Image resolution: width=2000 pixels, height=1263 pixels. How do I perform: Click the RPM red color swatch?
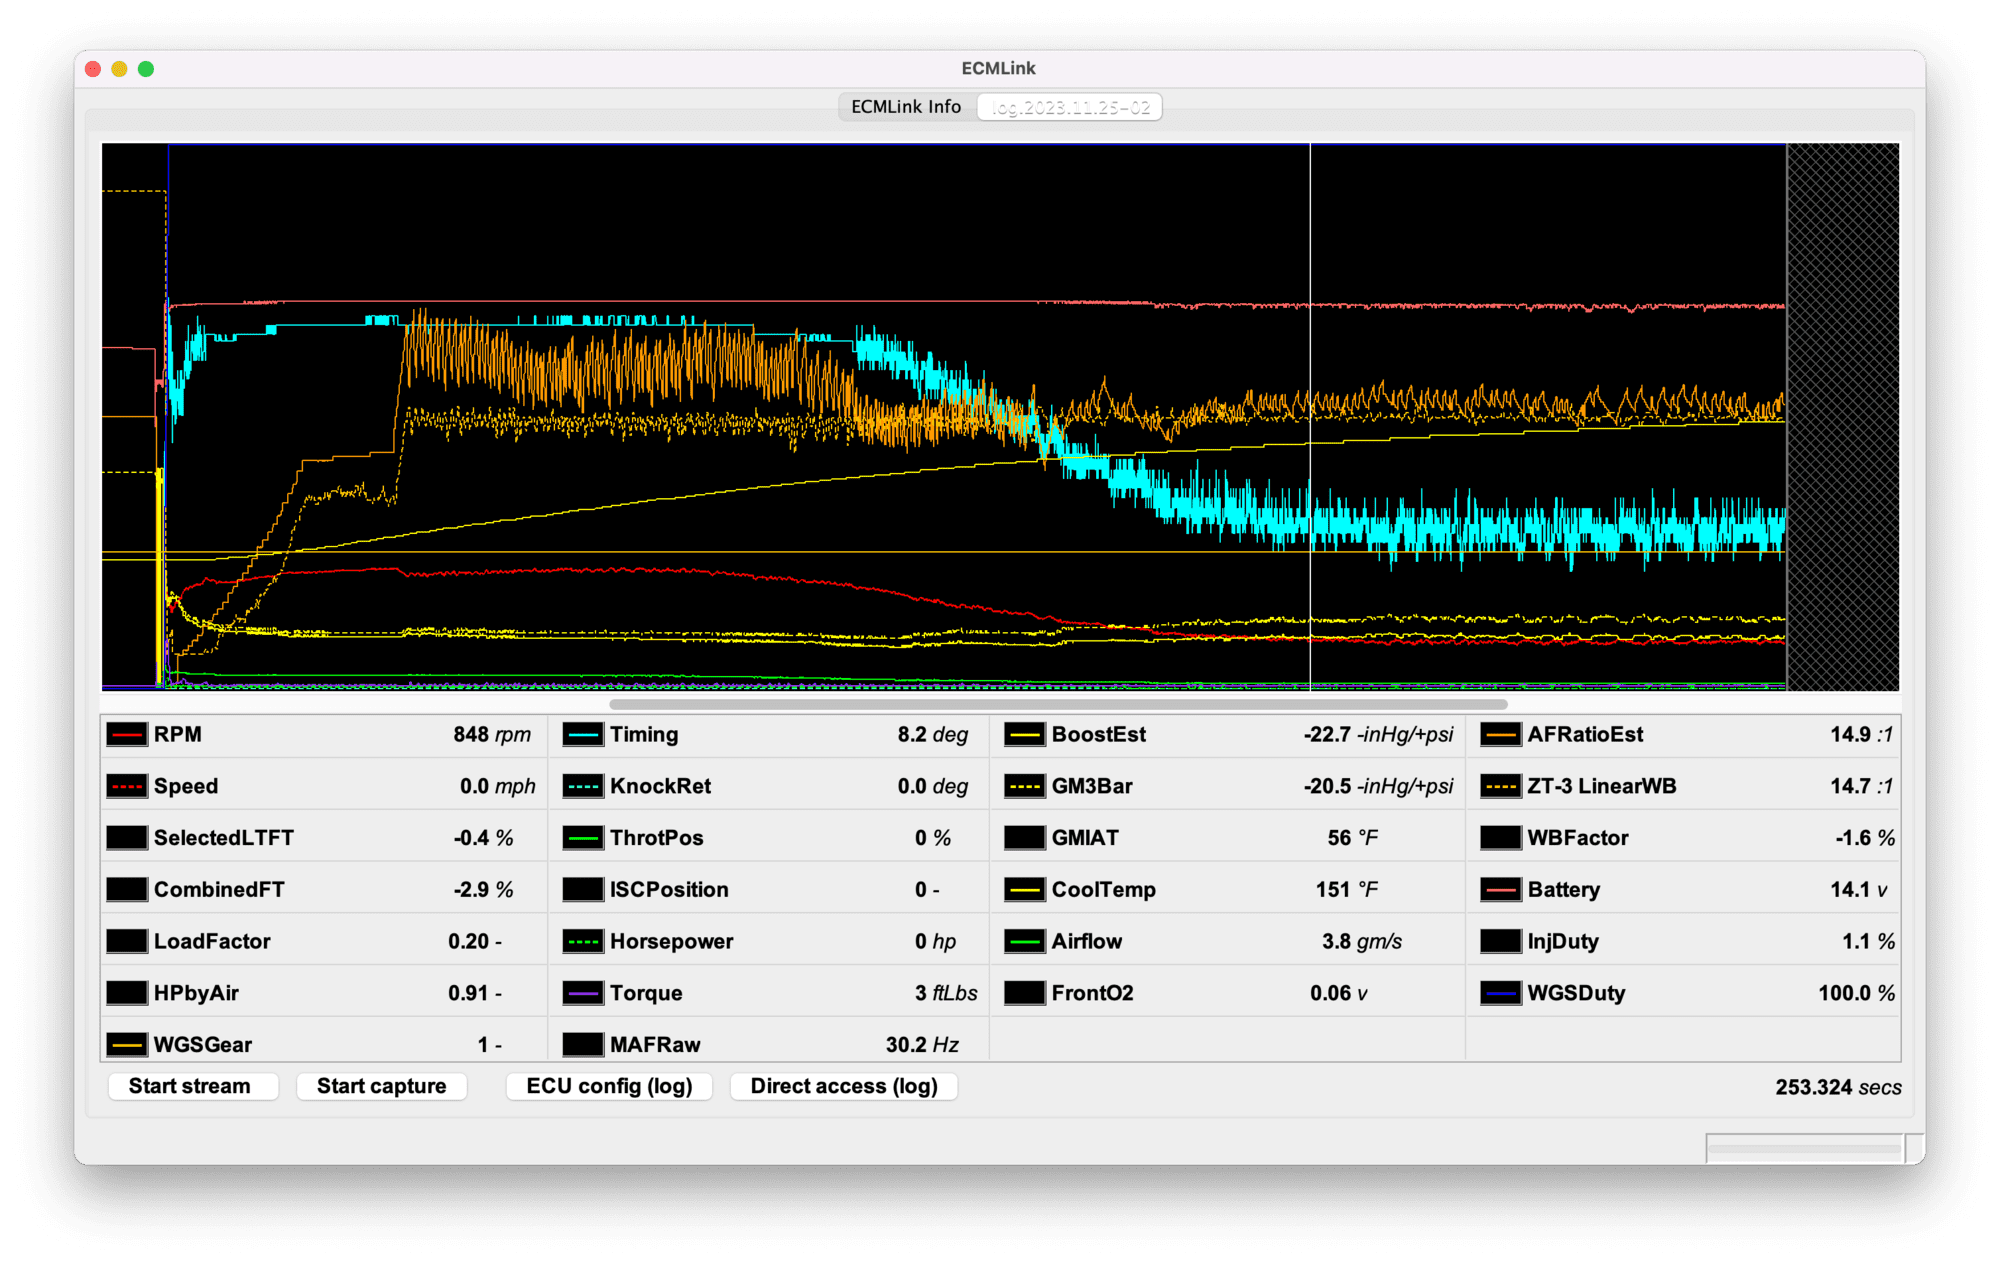tap(127, 735)
